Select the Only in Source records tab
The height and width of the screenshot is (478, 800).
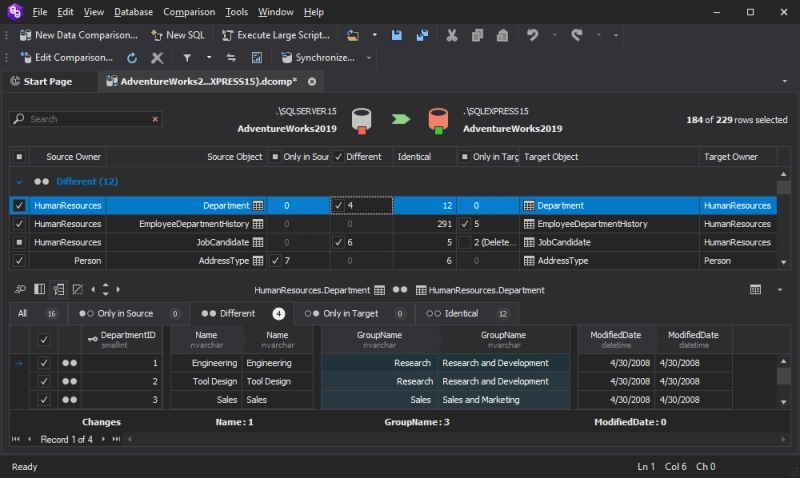tap(129, 314)
